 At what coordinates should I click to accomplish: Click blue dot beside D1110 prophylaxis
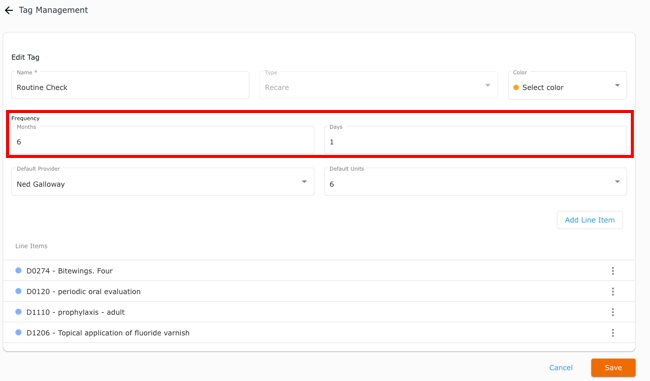(x=18, y=312)
